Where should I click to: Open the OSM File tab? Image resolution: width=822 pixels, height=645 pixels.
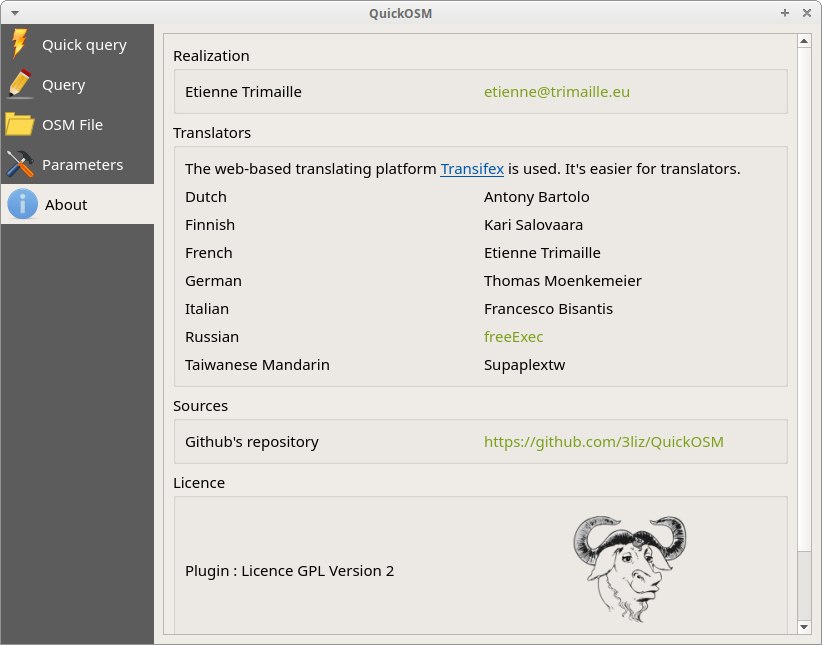coord(77,124)
